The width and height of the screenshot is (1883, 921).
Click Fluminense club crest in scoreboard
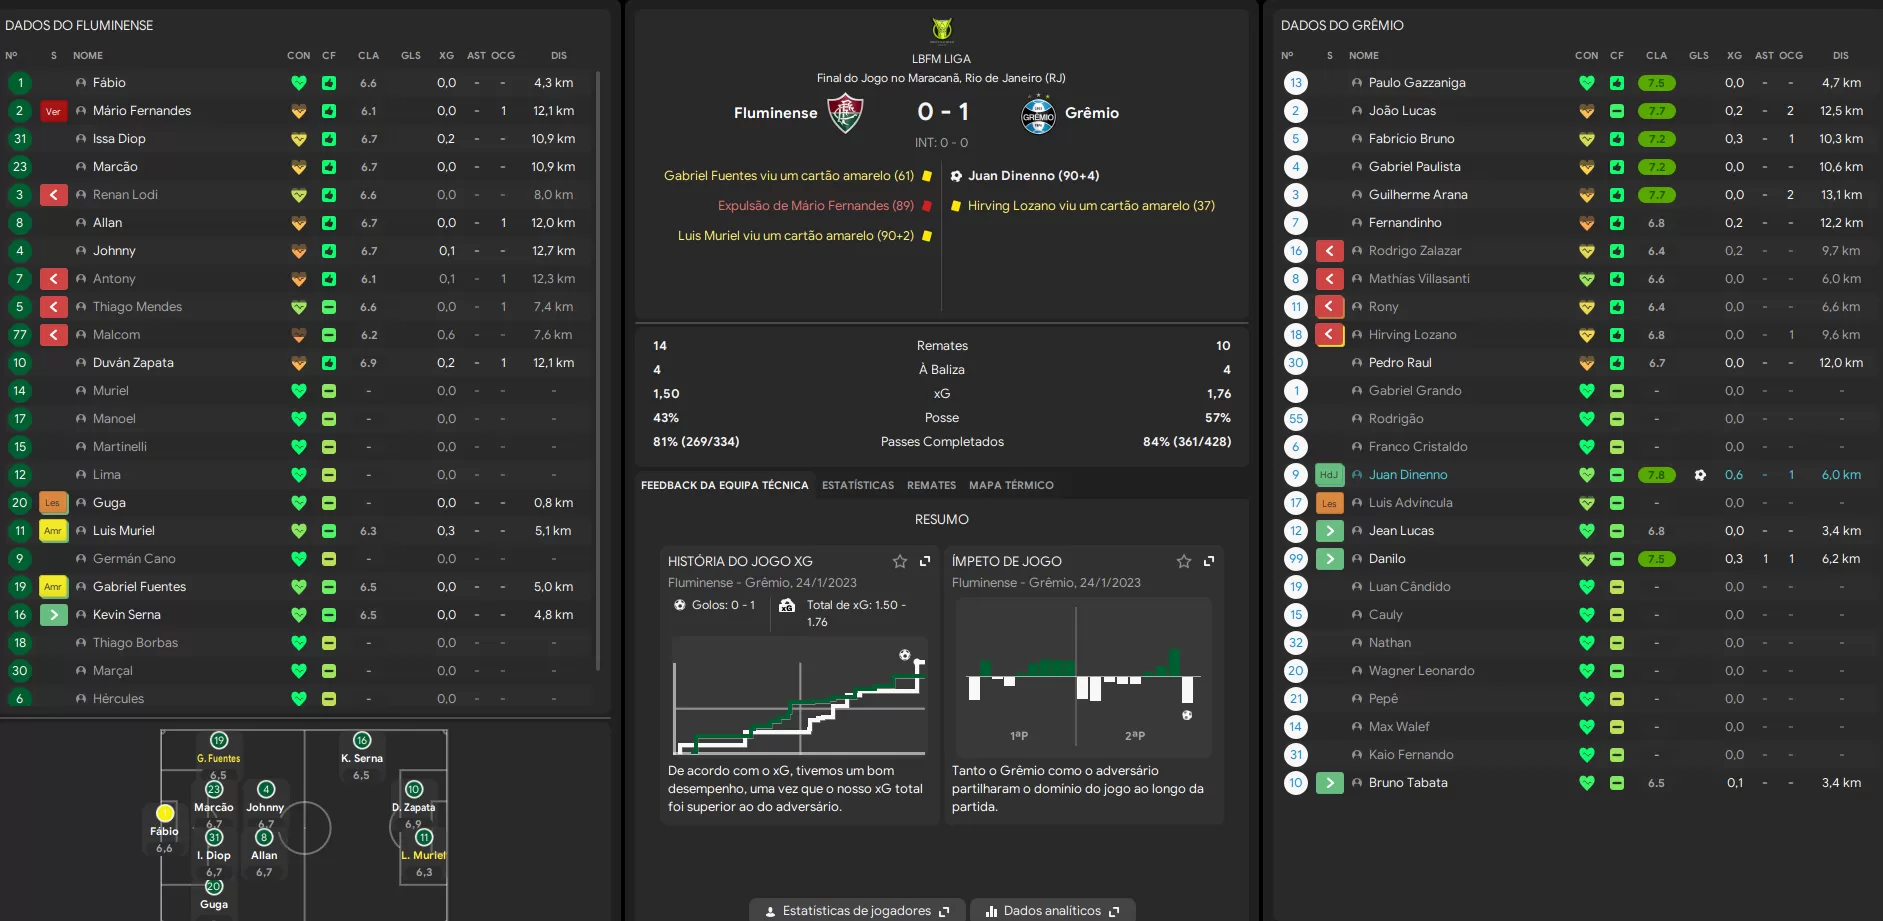click(846, 113)
